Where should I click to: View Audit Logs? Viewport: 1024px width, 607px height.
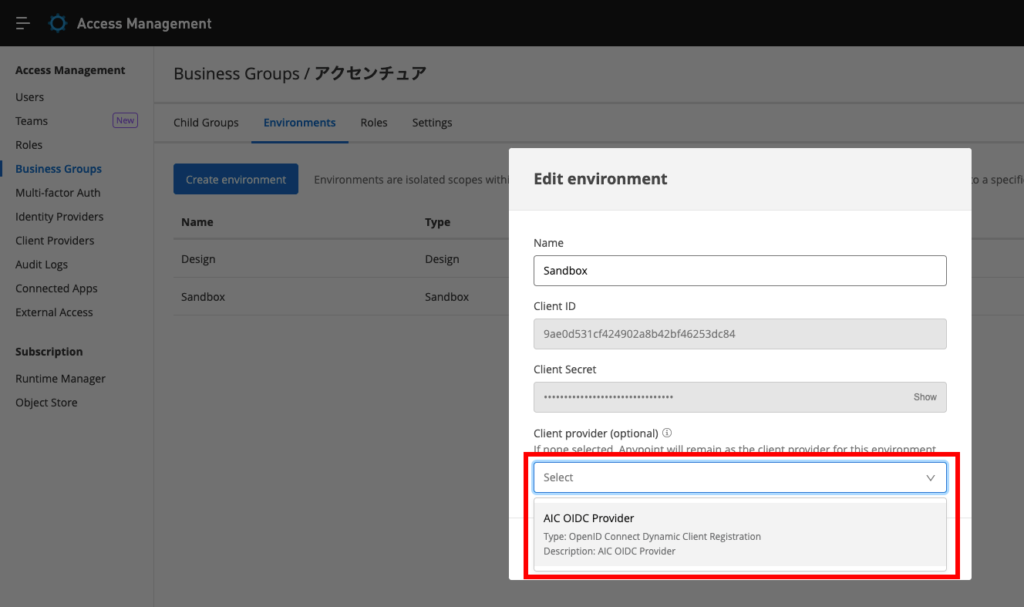pyautogui.click(x=42, y=265)
